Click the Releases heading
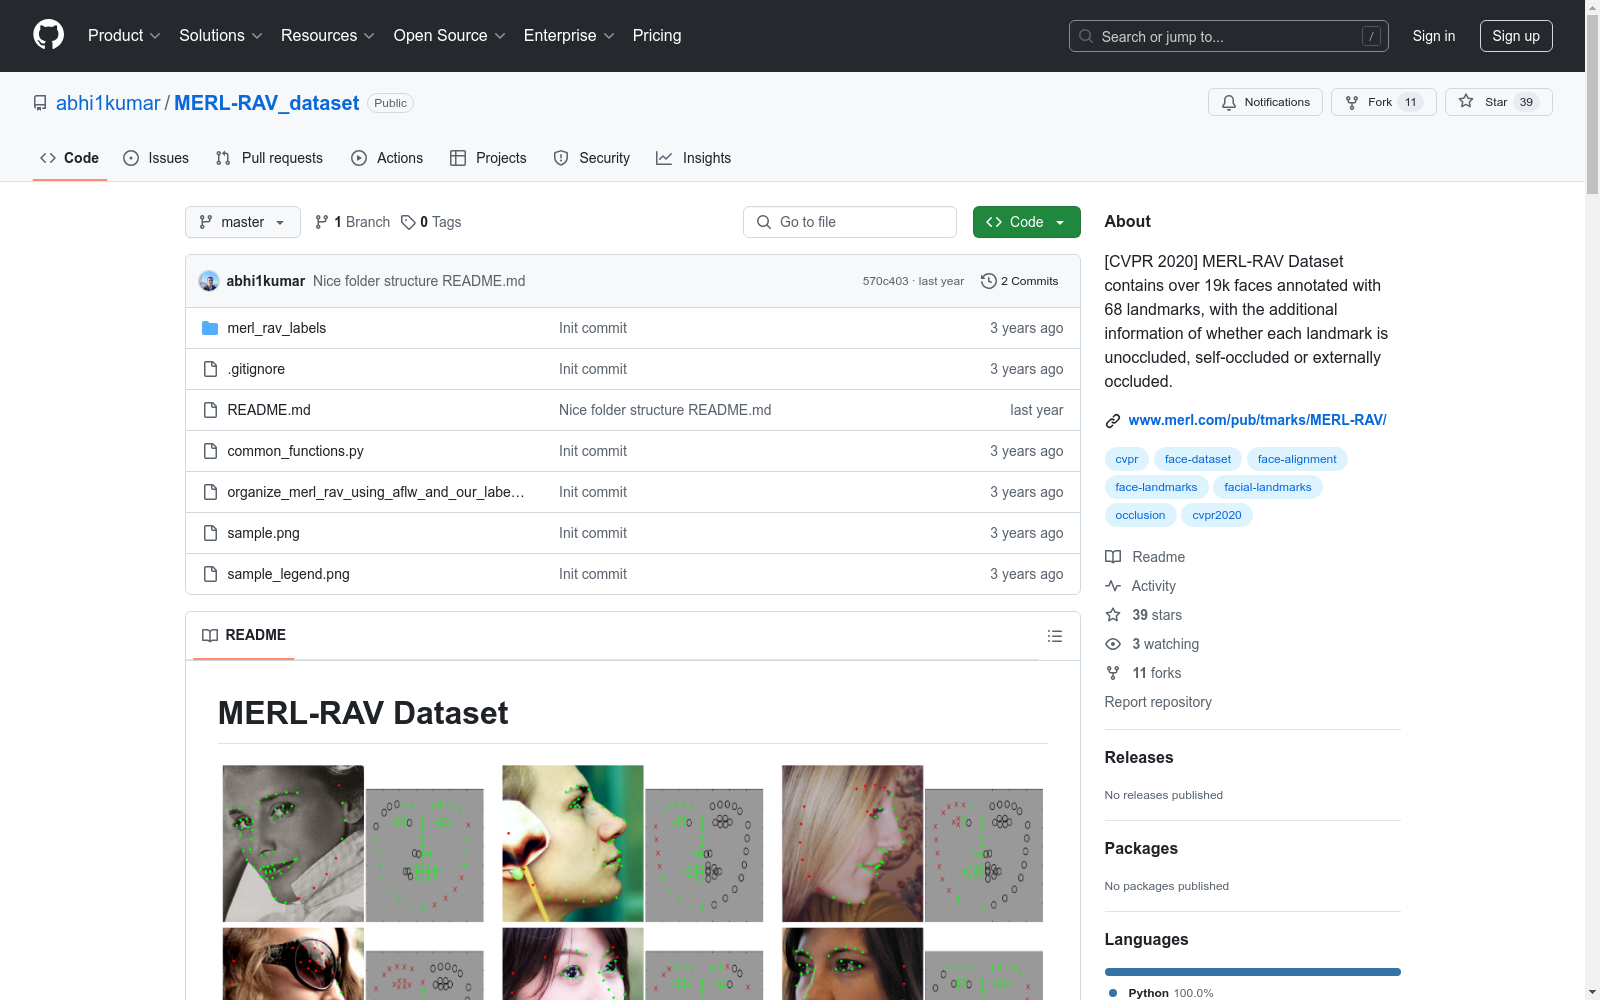This screenshot has height=1000, width=1600. [1139, 757]
